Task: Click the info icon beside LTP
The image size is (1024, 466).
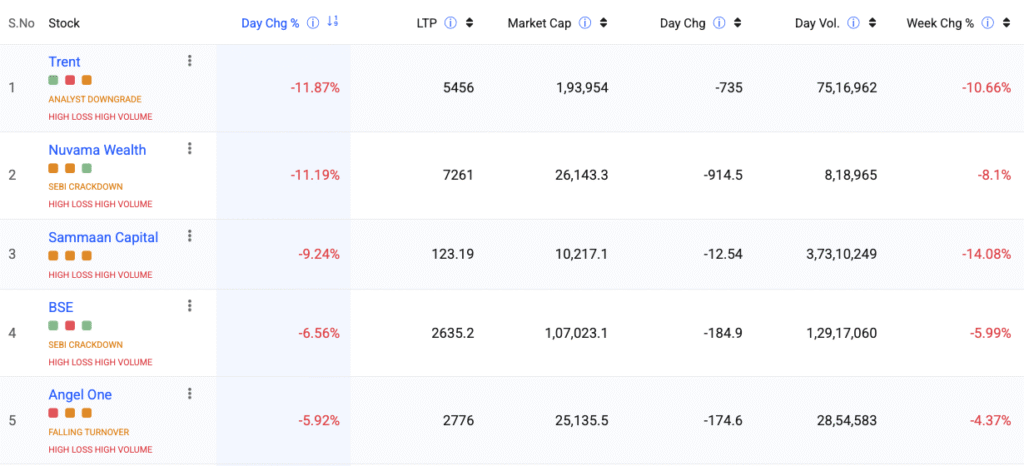Action: (x=450, y=23)
